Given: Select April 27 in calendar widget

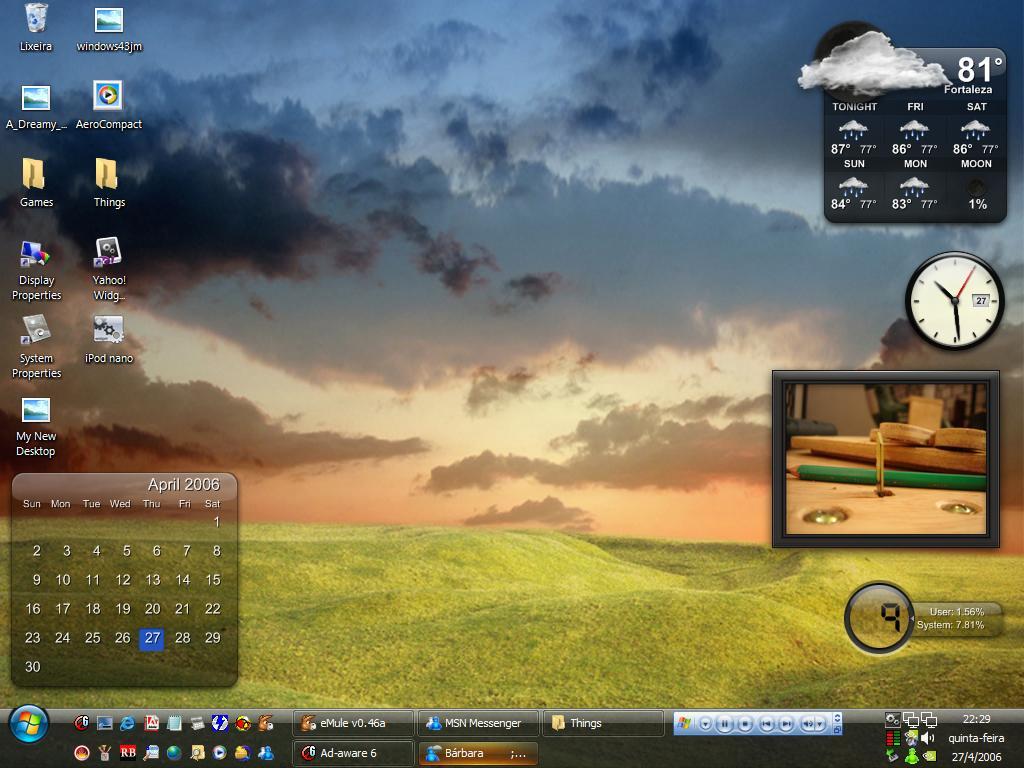Looking at the screenshot, I should point(152,638).
